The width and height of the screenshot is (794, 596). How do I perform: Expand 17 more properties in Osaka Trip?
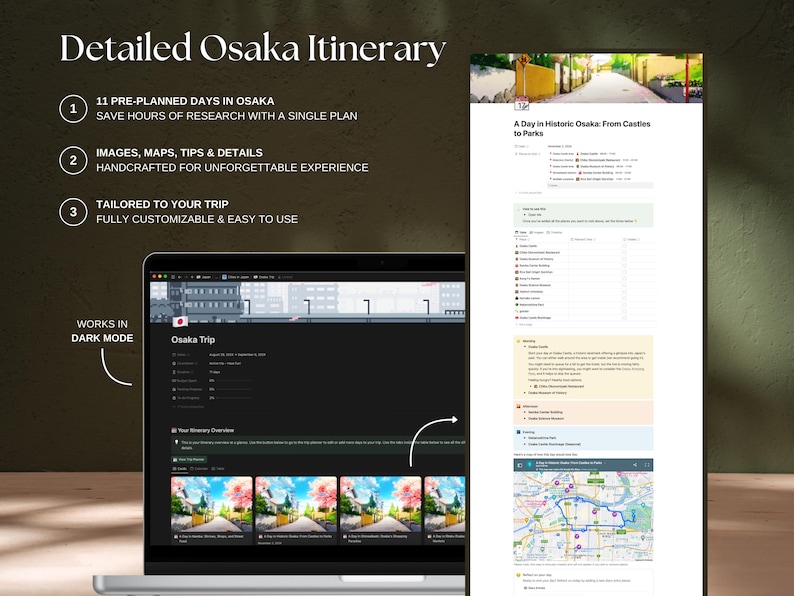(189, 407)
